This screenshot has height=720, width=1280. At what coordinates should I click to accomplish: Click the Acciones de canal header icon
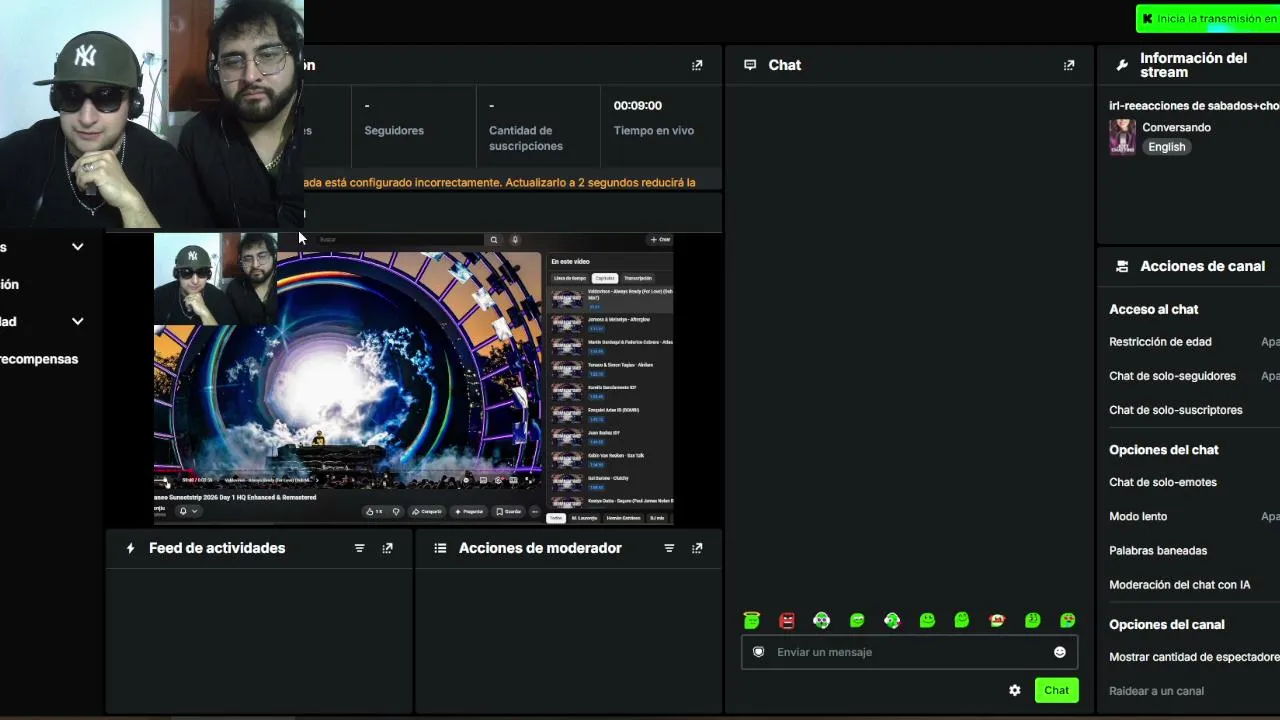(x=1122, y=266)
